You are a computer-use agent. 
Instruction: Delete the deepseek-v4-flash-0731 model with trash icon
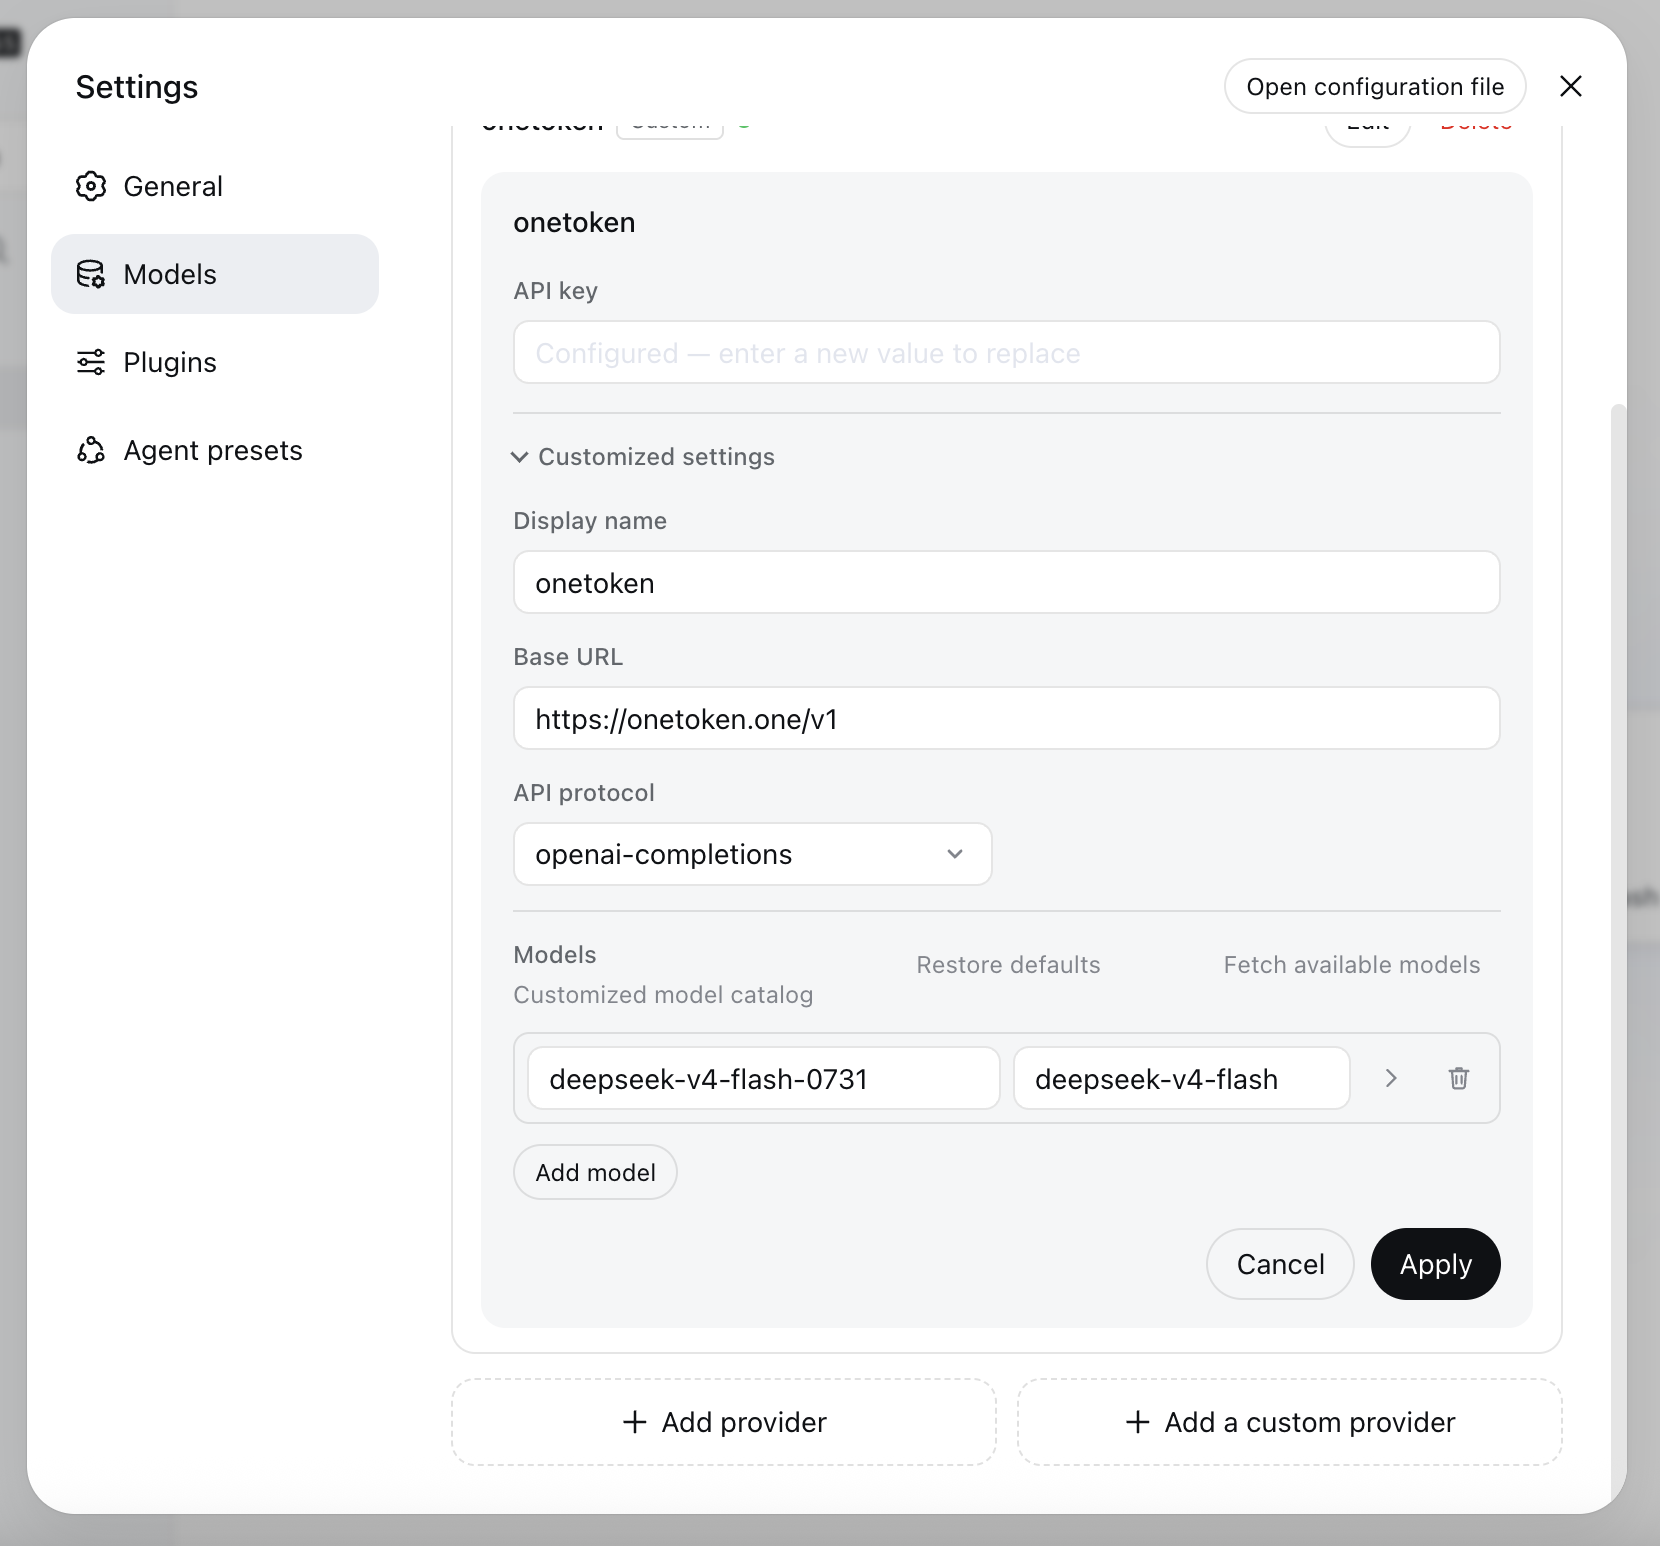coord(1459,1078)
